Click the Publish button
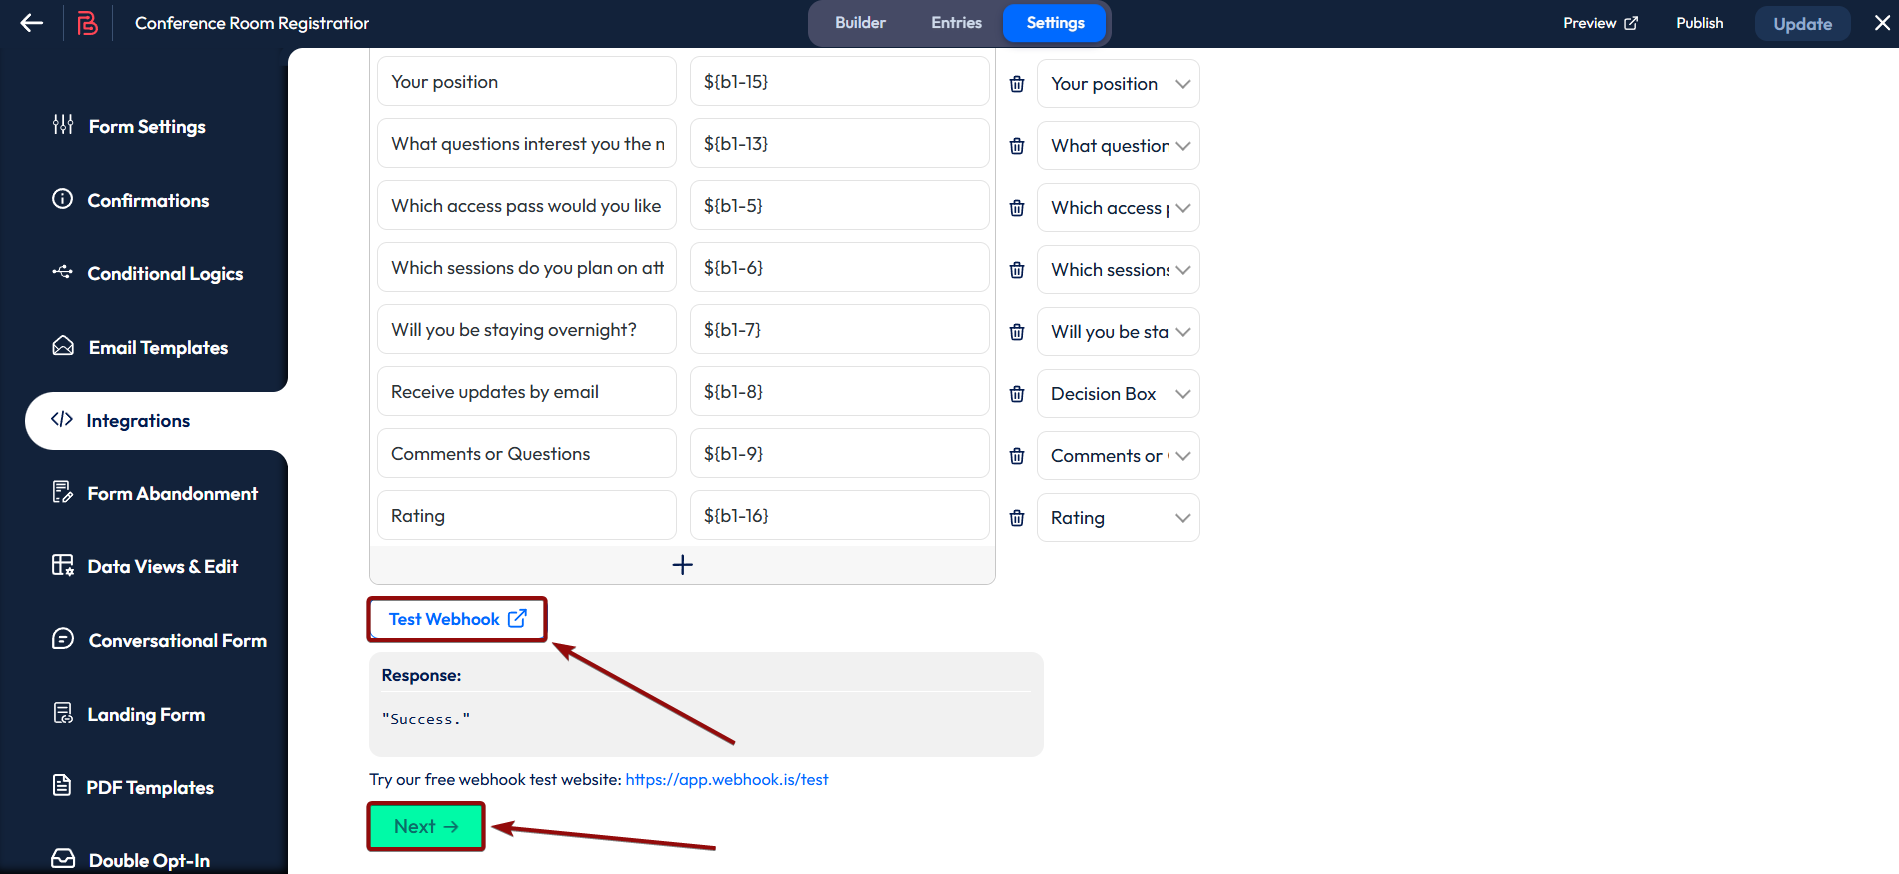 [x=1700, y=23]
